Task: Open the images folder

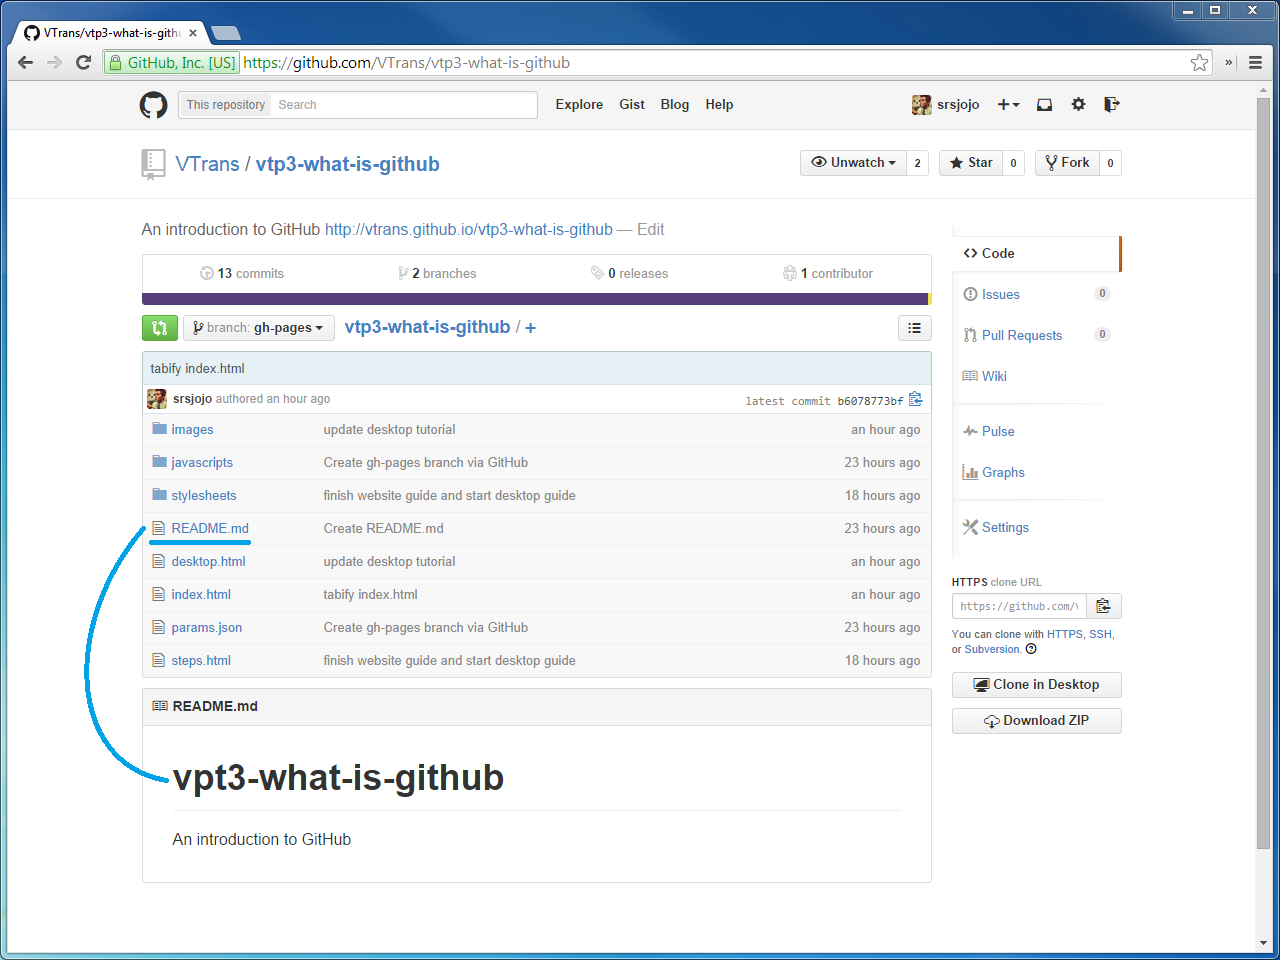Action: click(x=192, y=429)
